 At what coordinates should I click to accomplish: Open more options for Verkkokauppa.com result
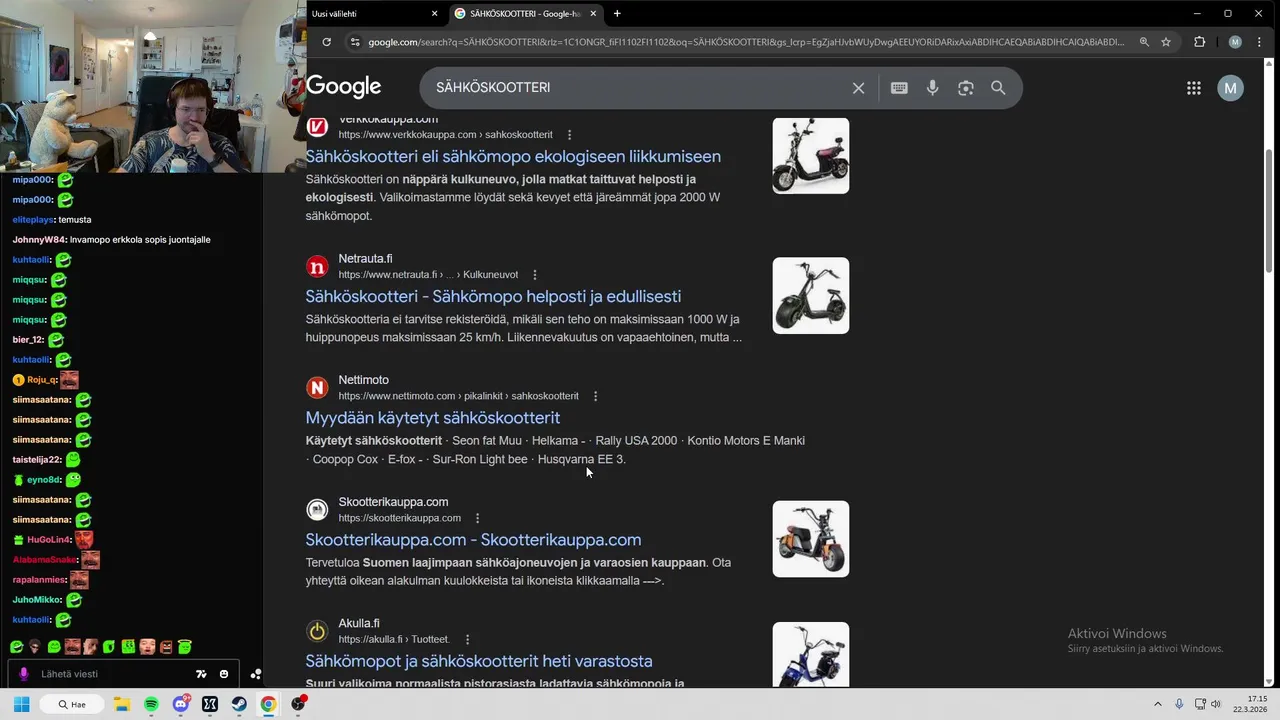pyautogui.click(x=570, y=135)
